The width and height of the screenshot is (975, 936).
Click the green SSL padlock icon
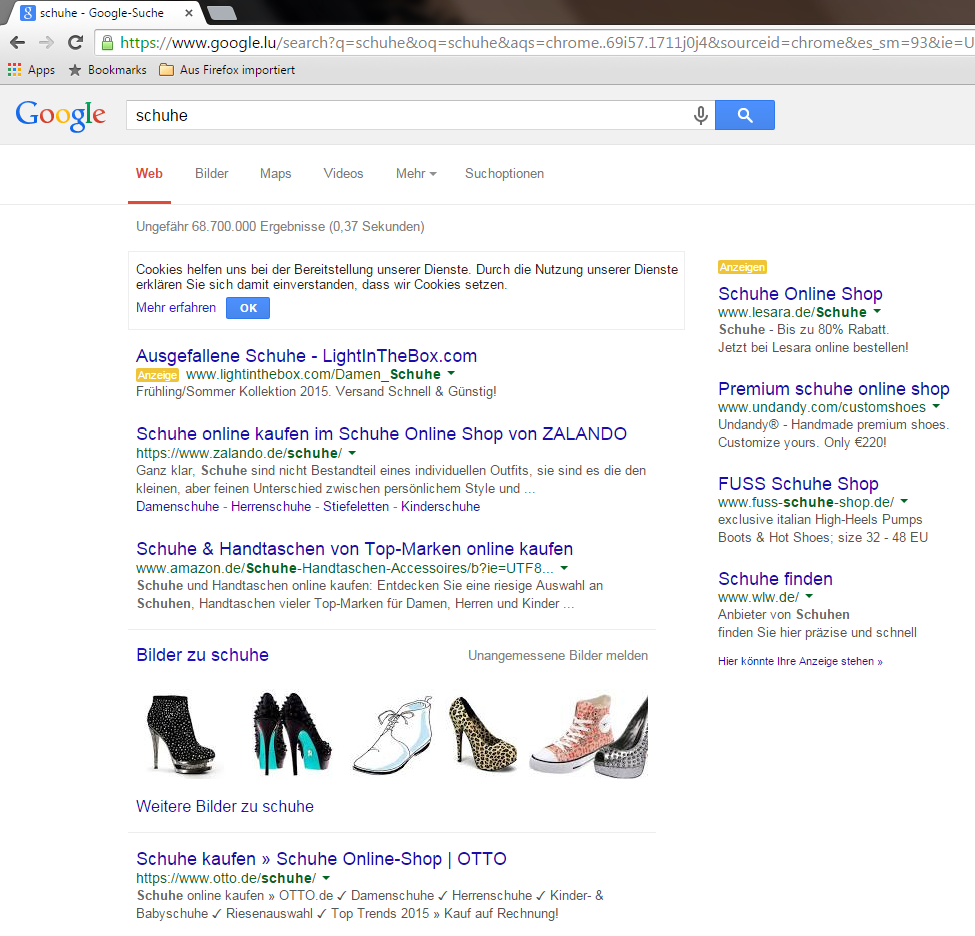coord(108,42)
